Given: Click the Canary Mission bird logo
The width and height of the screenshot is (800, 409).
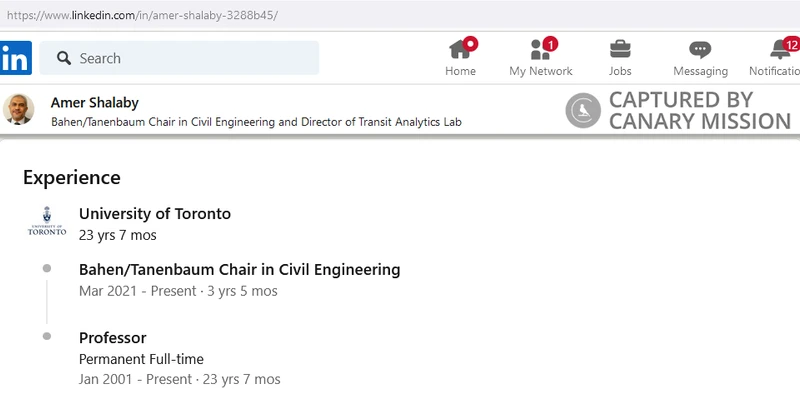Looking at the screenshot, I should pyautogui.click(x=582, y=110).
